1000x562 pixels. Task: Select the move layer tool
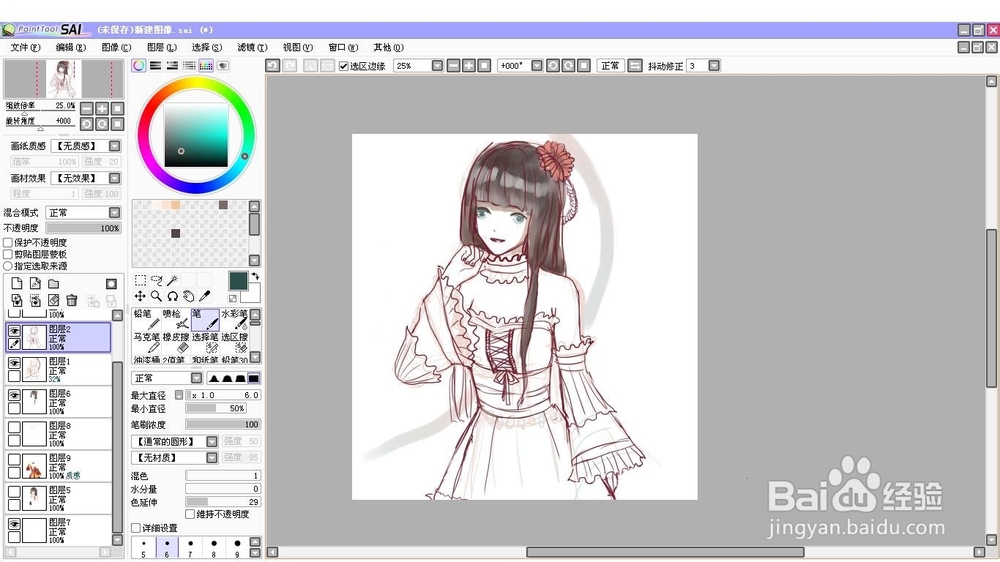click(140, 296)
